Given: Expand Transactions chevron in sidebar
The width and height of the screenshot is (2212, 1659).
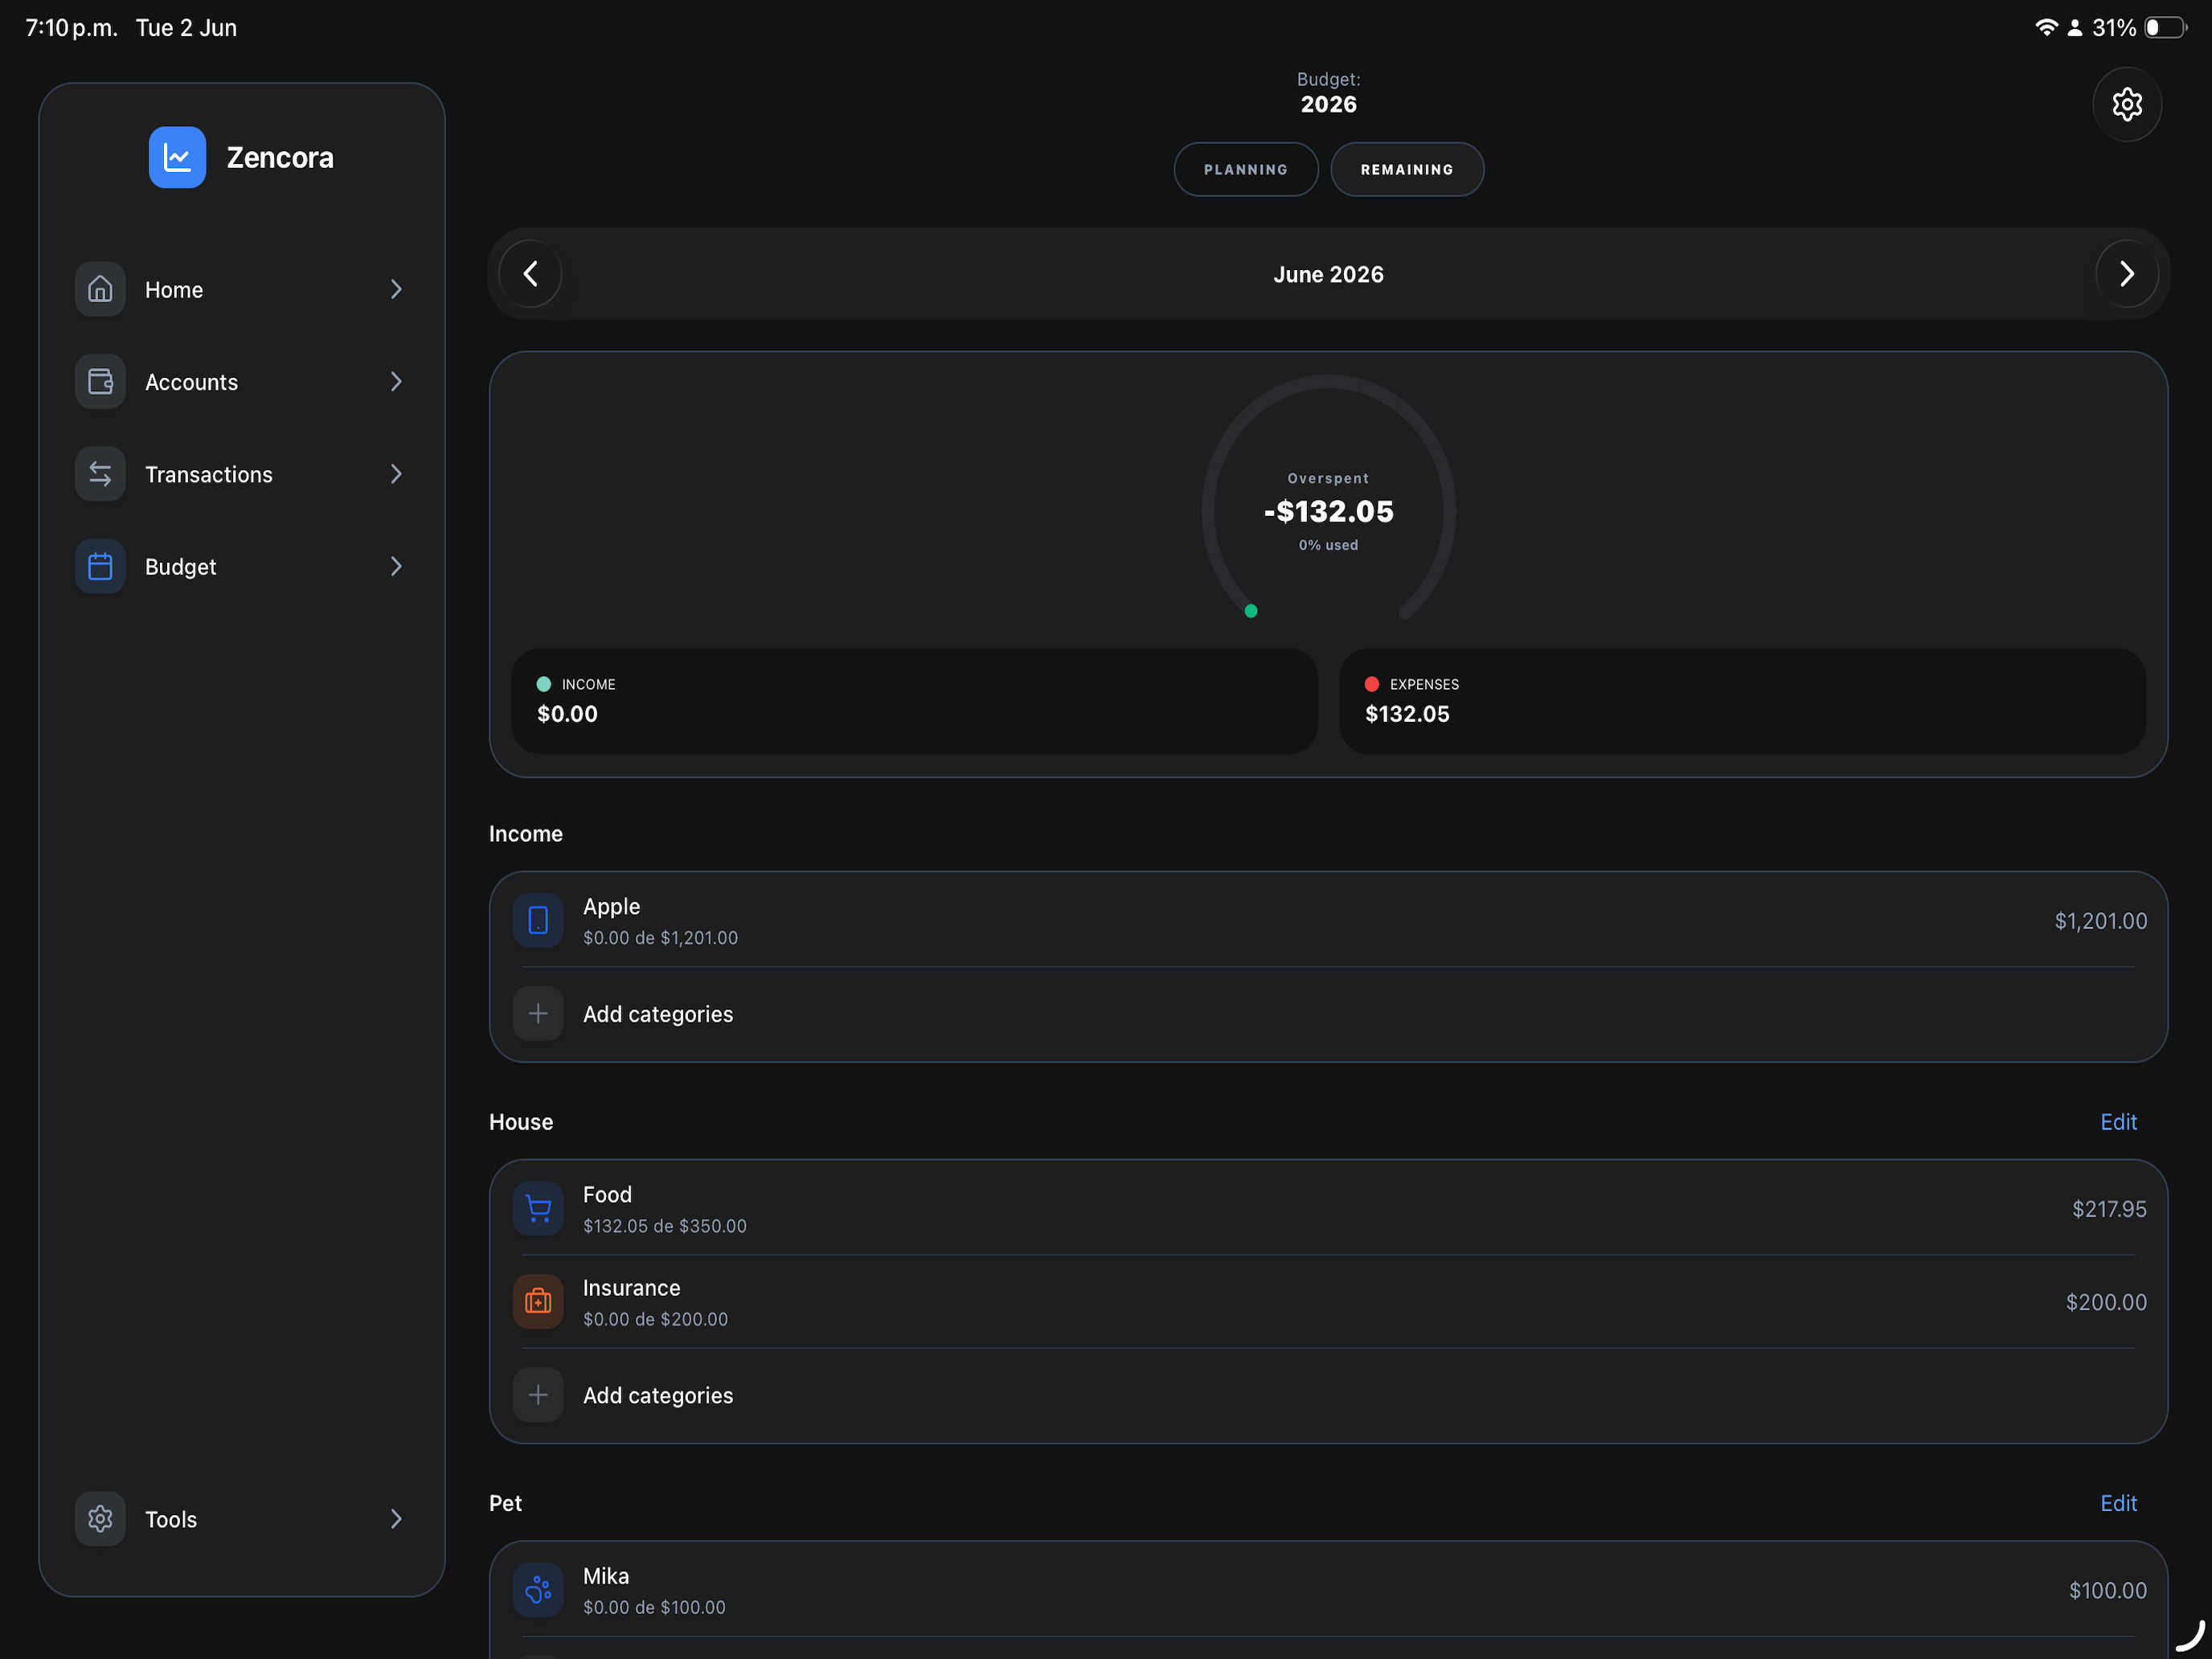Looking at the screenshot, I should click(396, 474).
